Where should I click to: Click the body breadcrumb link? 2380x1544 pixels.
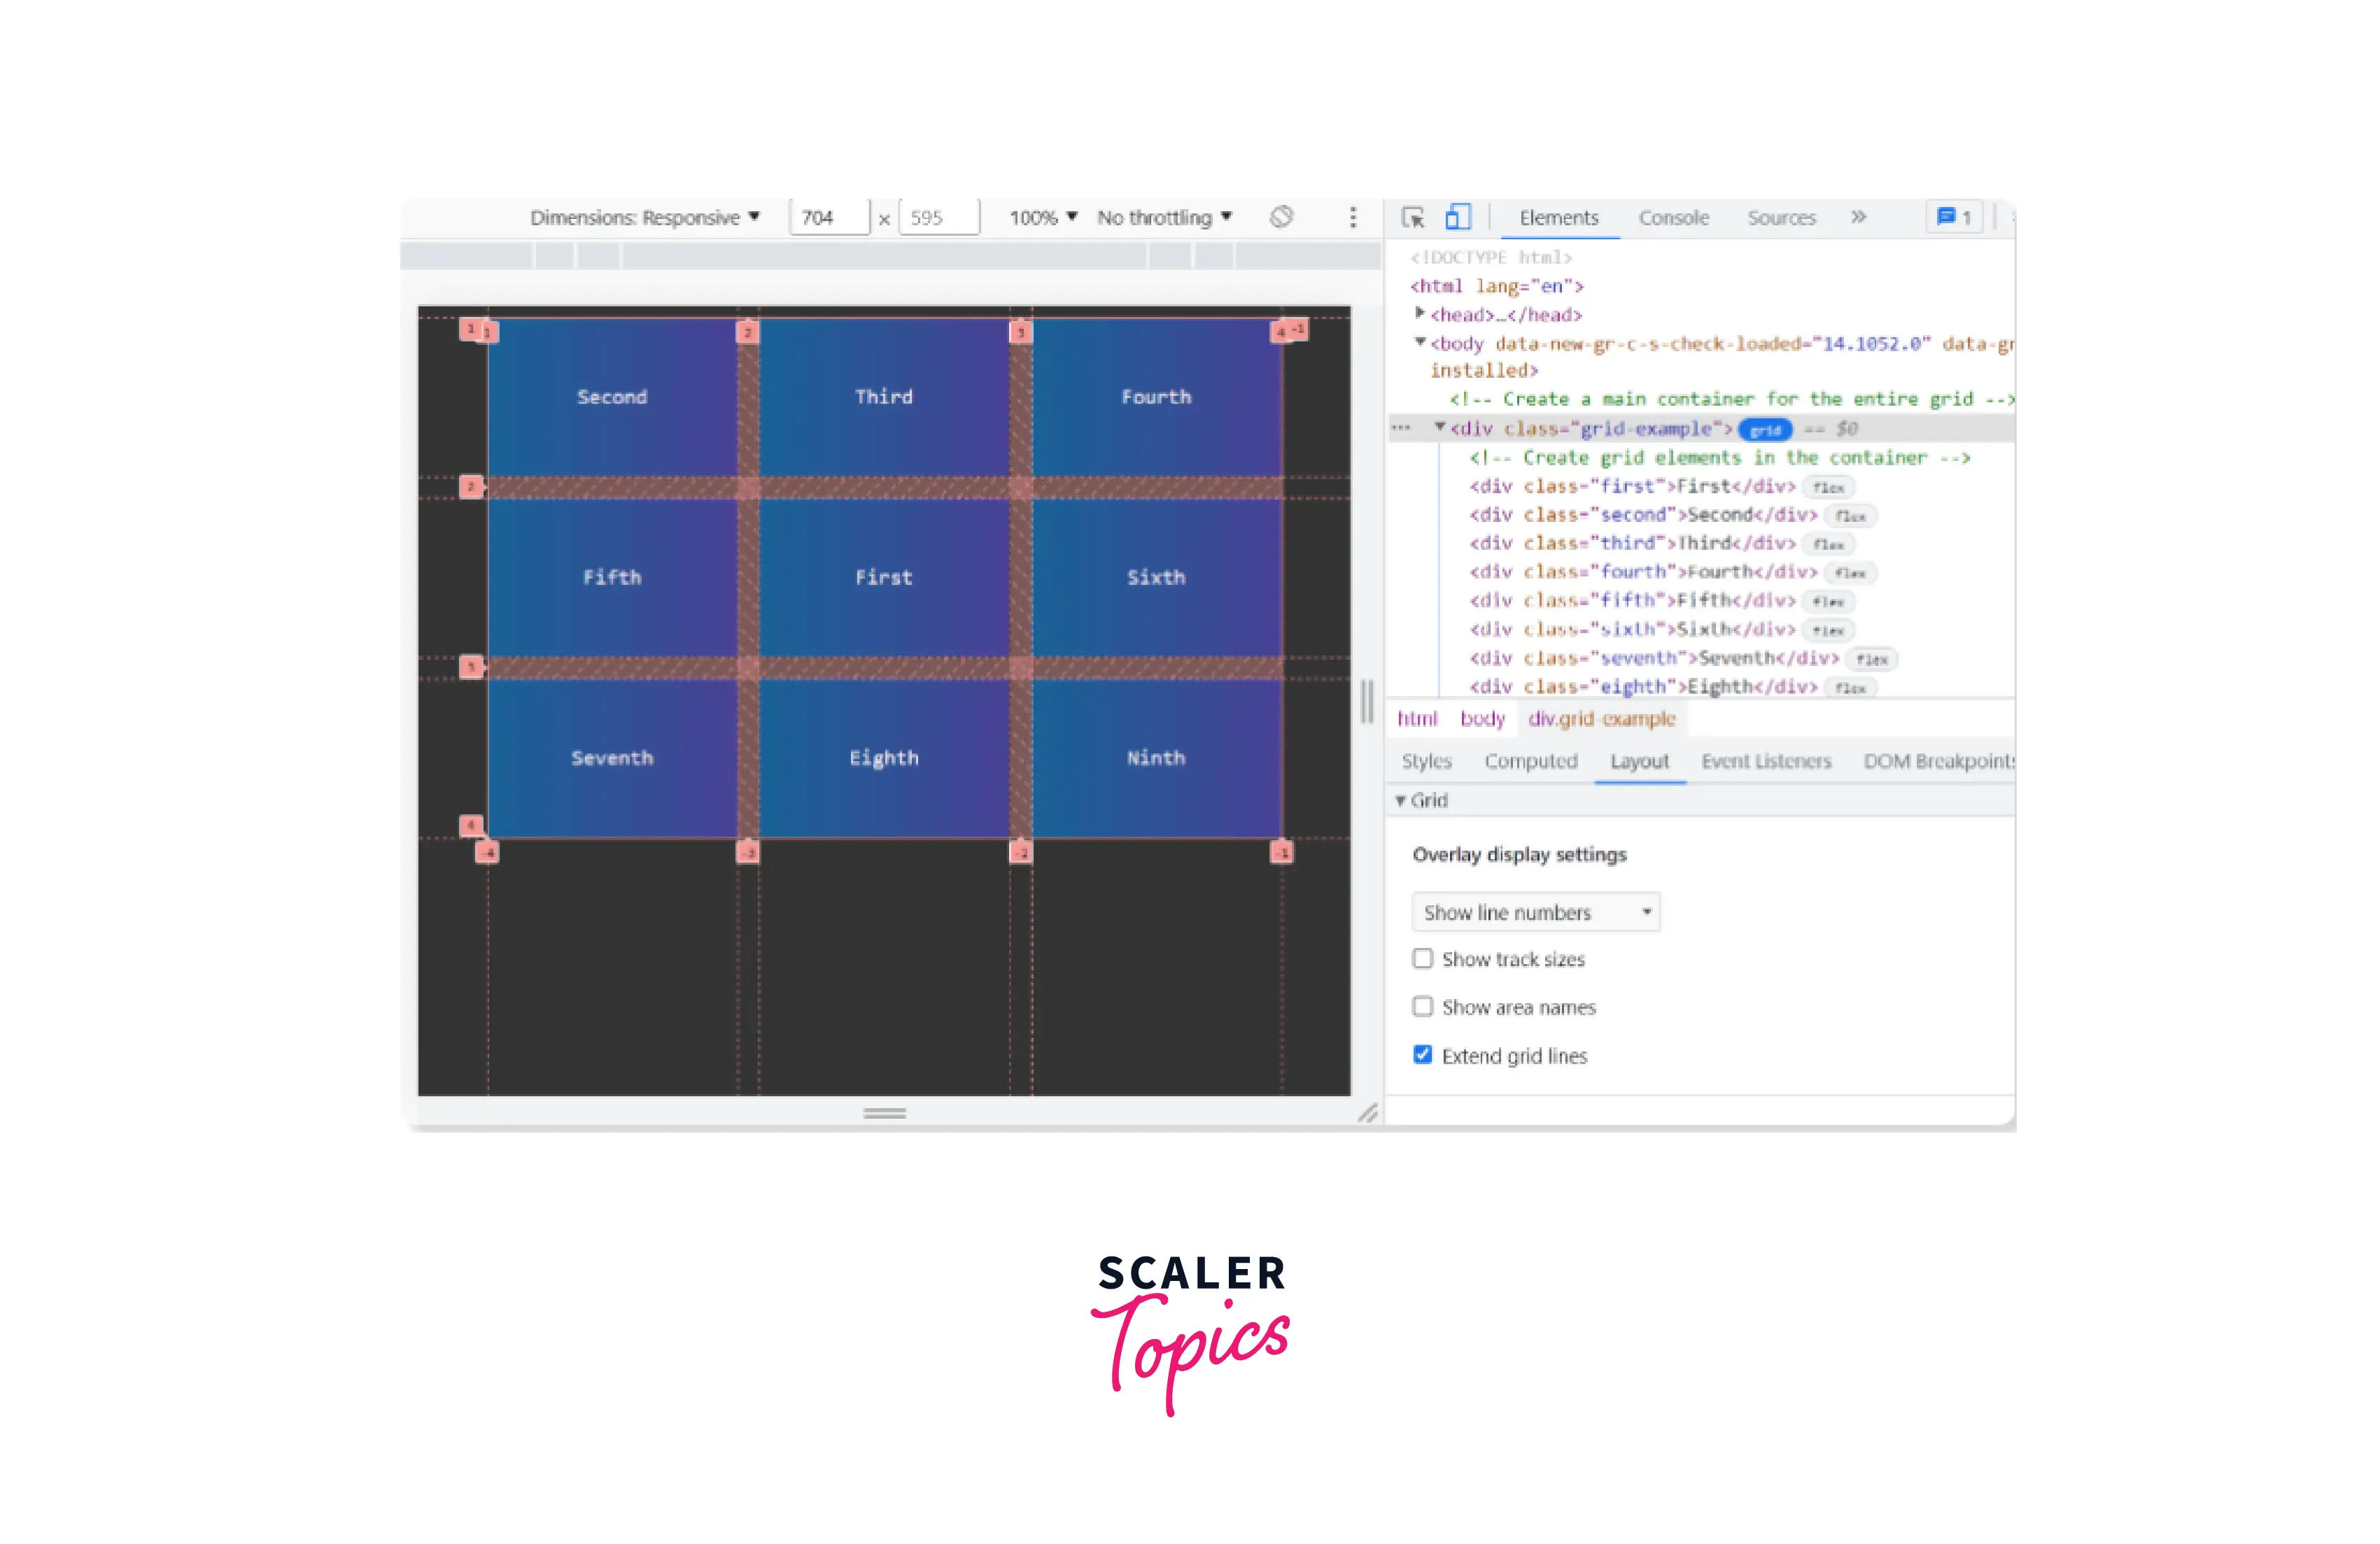[1482, 719]
